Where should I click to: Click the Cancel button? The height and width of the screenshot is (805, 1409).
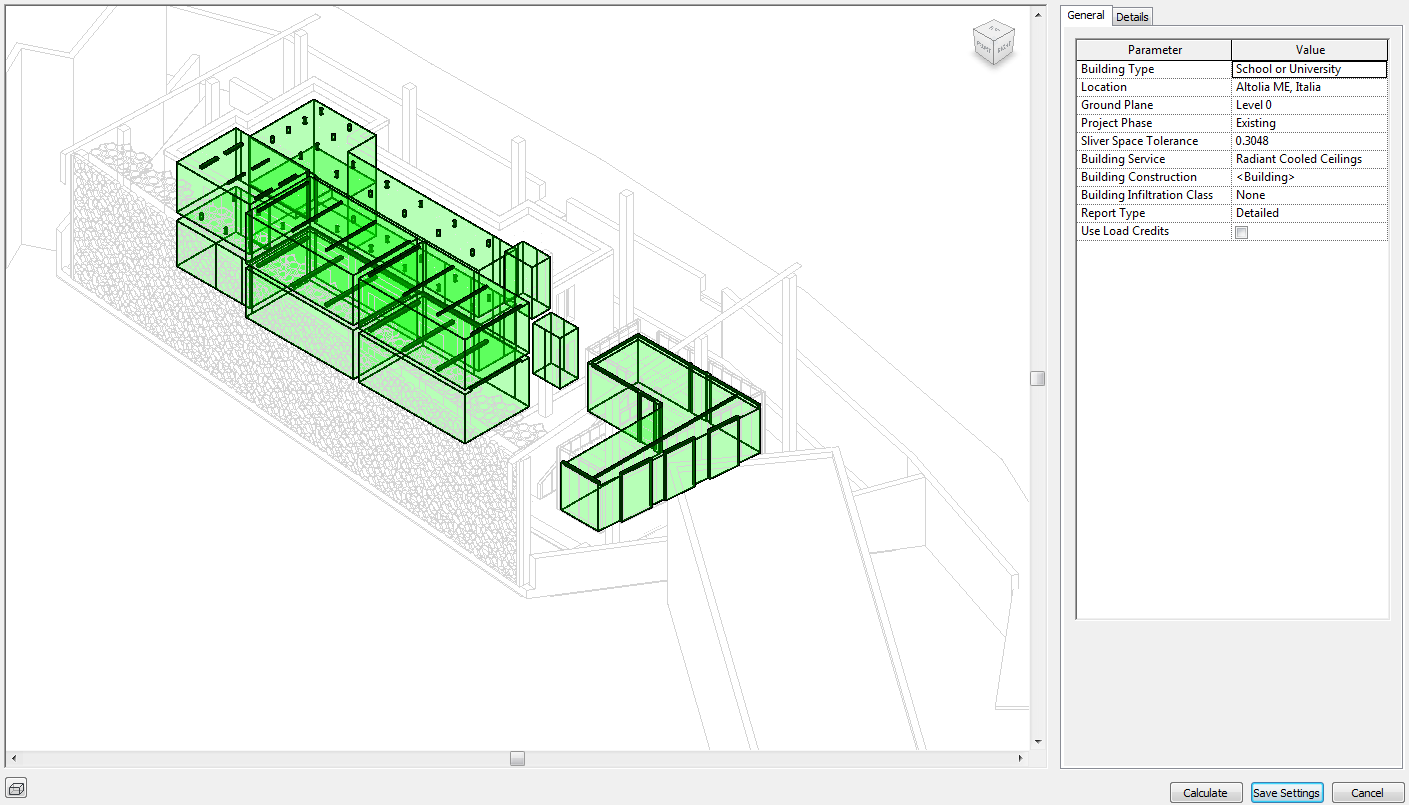point(1368,793)
